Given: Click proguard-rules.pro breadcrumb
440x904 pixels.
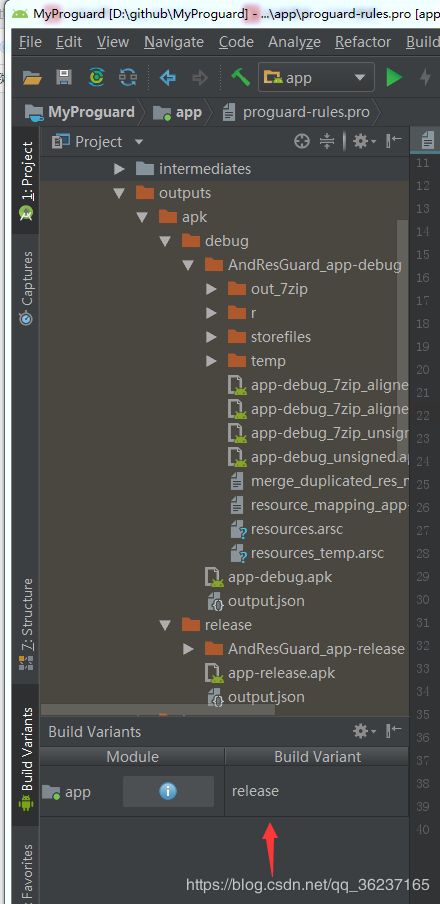Looking at the screenshot, I should [x=296, y=112].
